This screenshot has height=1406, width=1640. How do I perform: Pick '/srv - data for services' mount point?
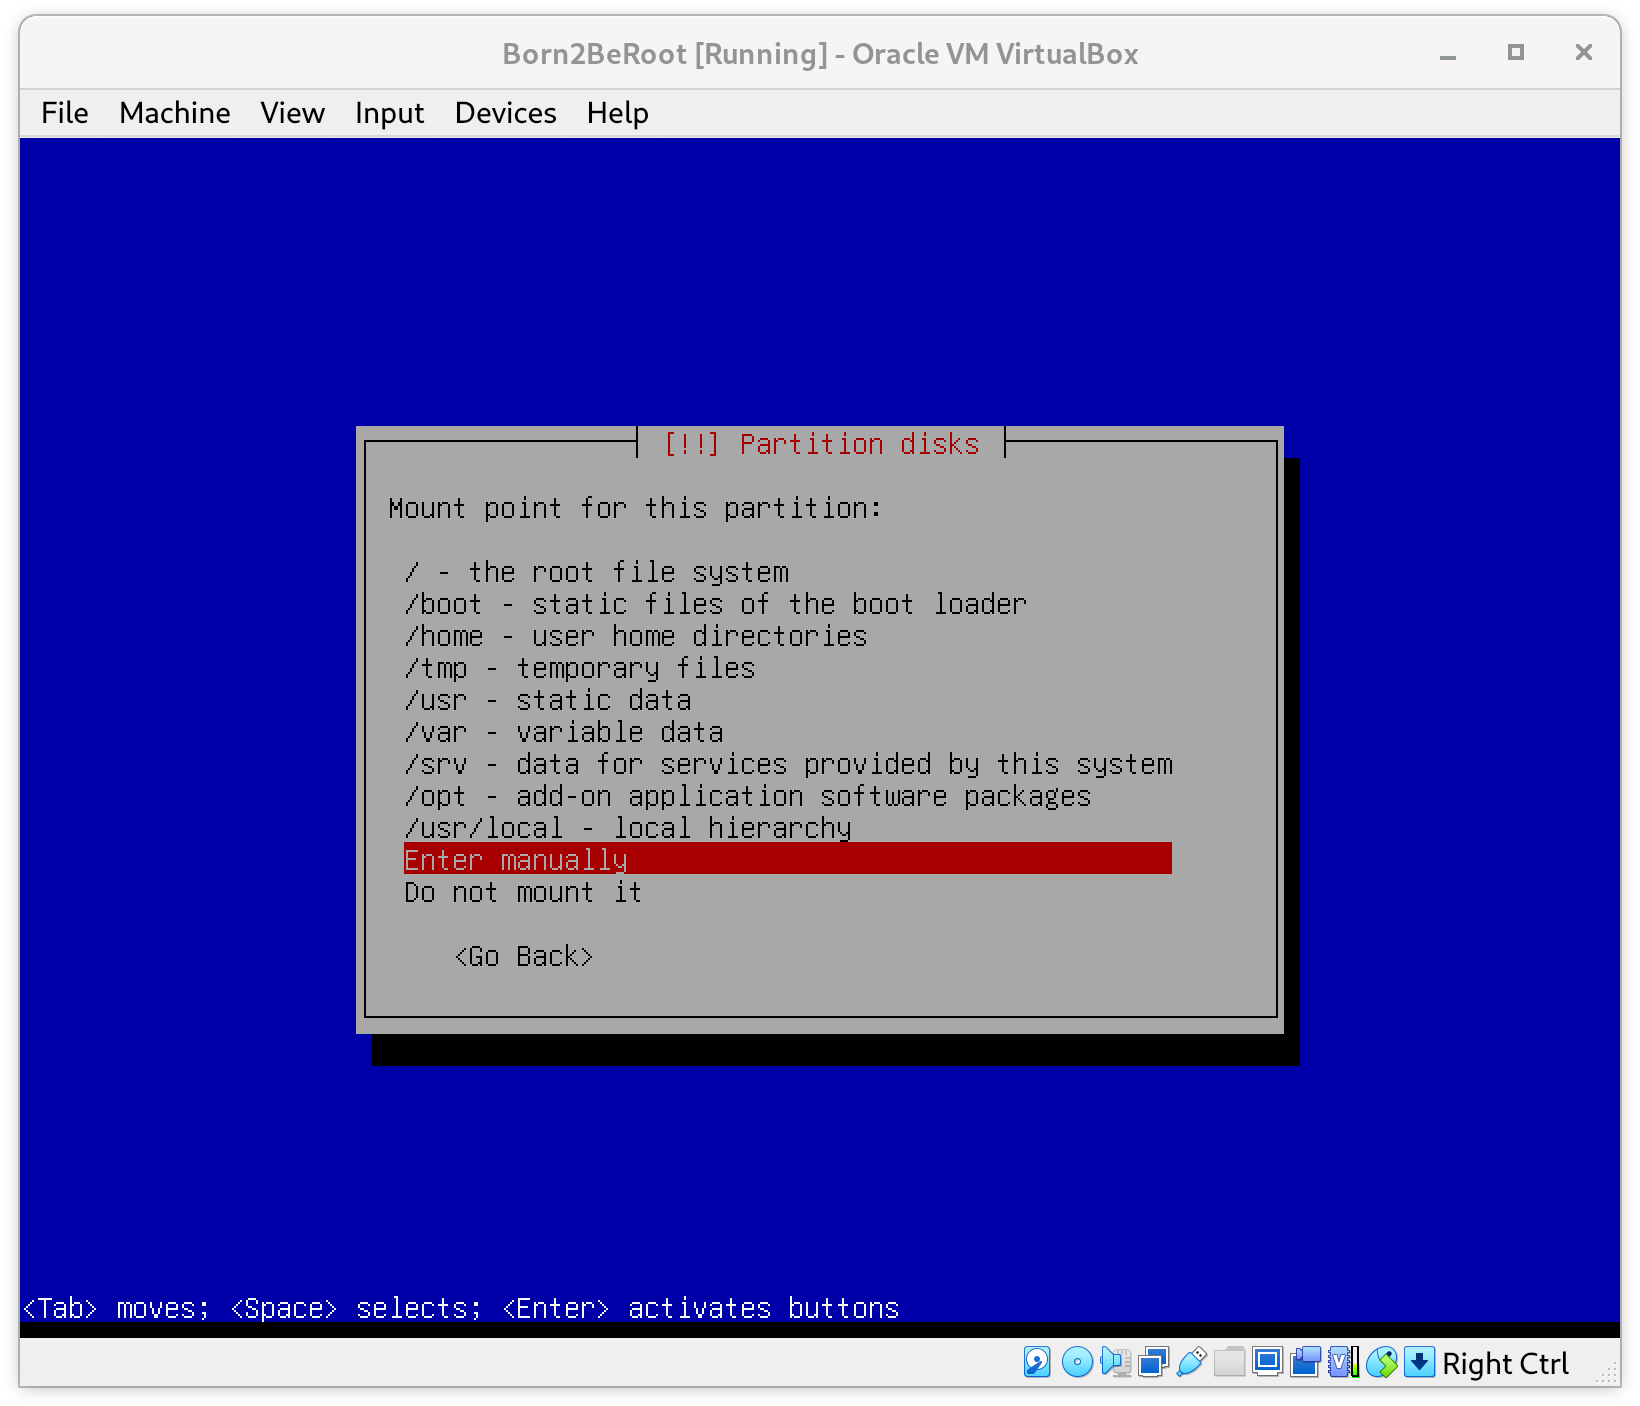point(787,765)
